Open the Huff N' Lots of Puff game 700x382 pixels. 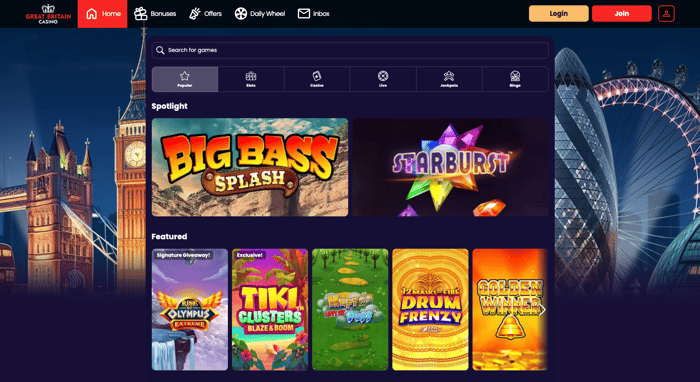(350, 310)
